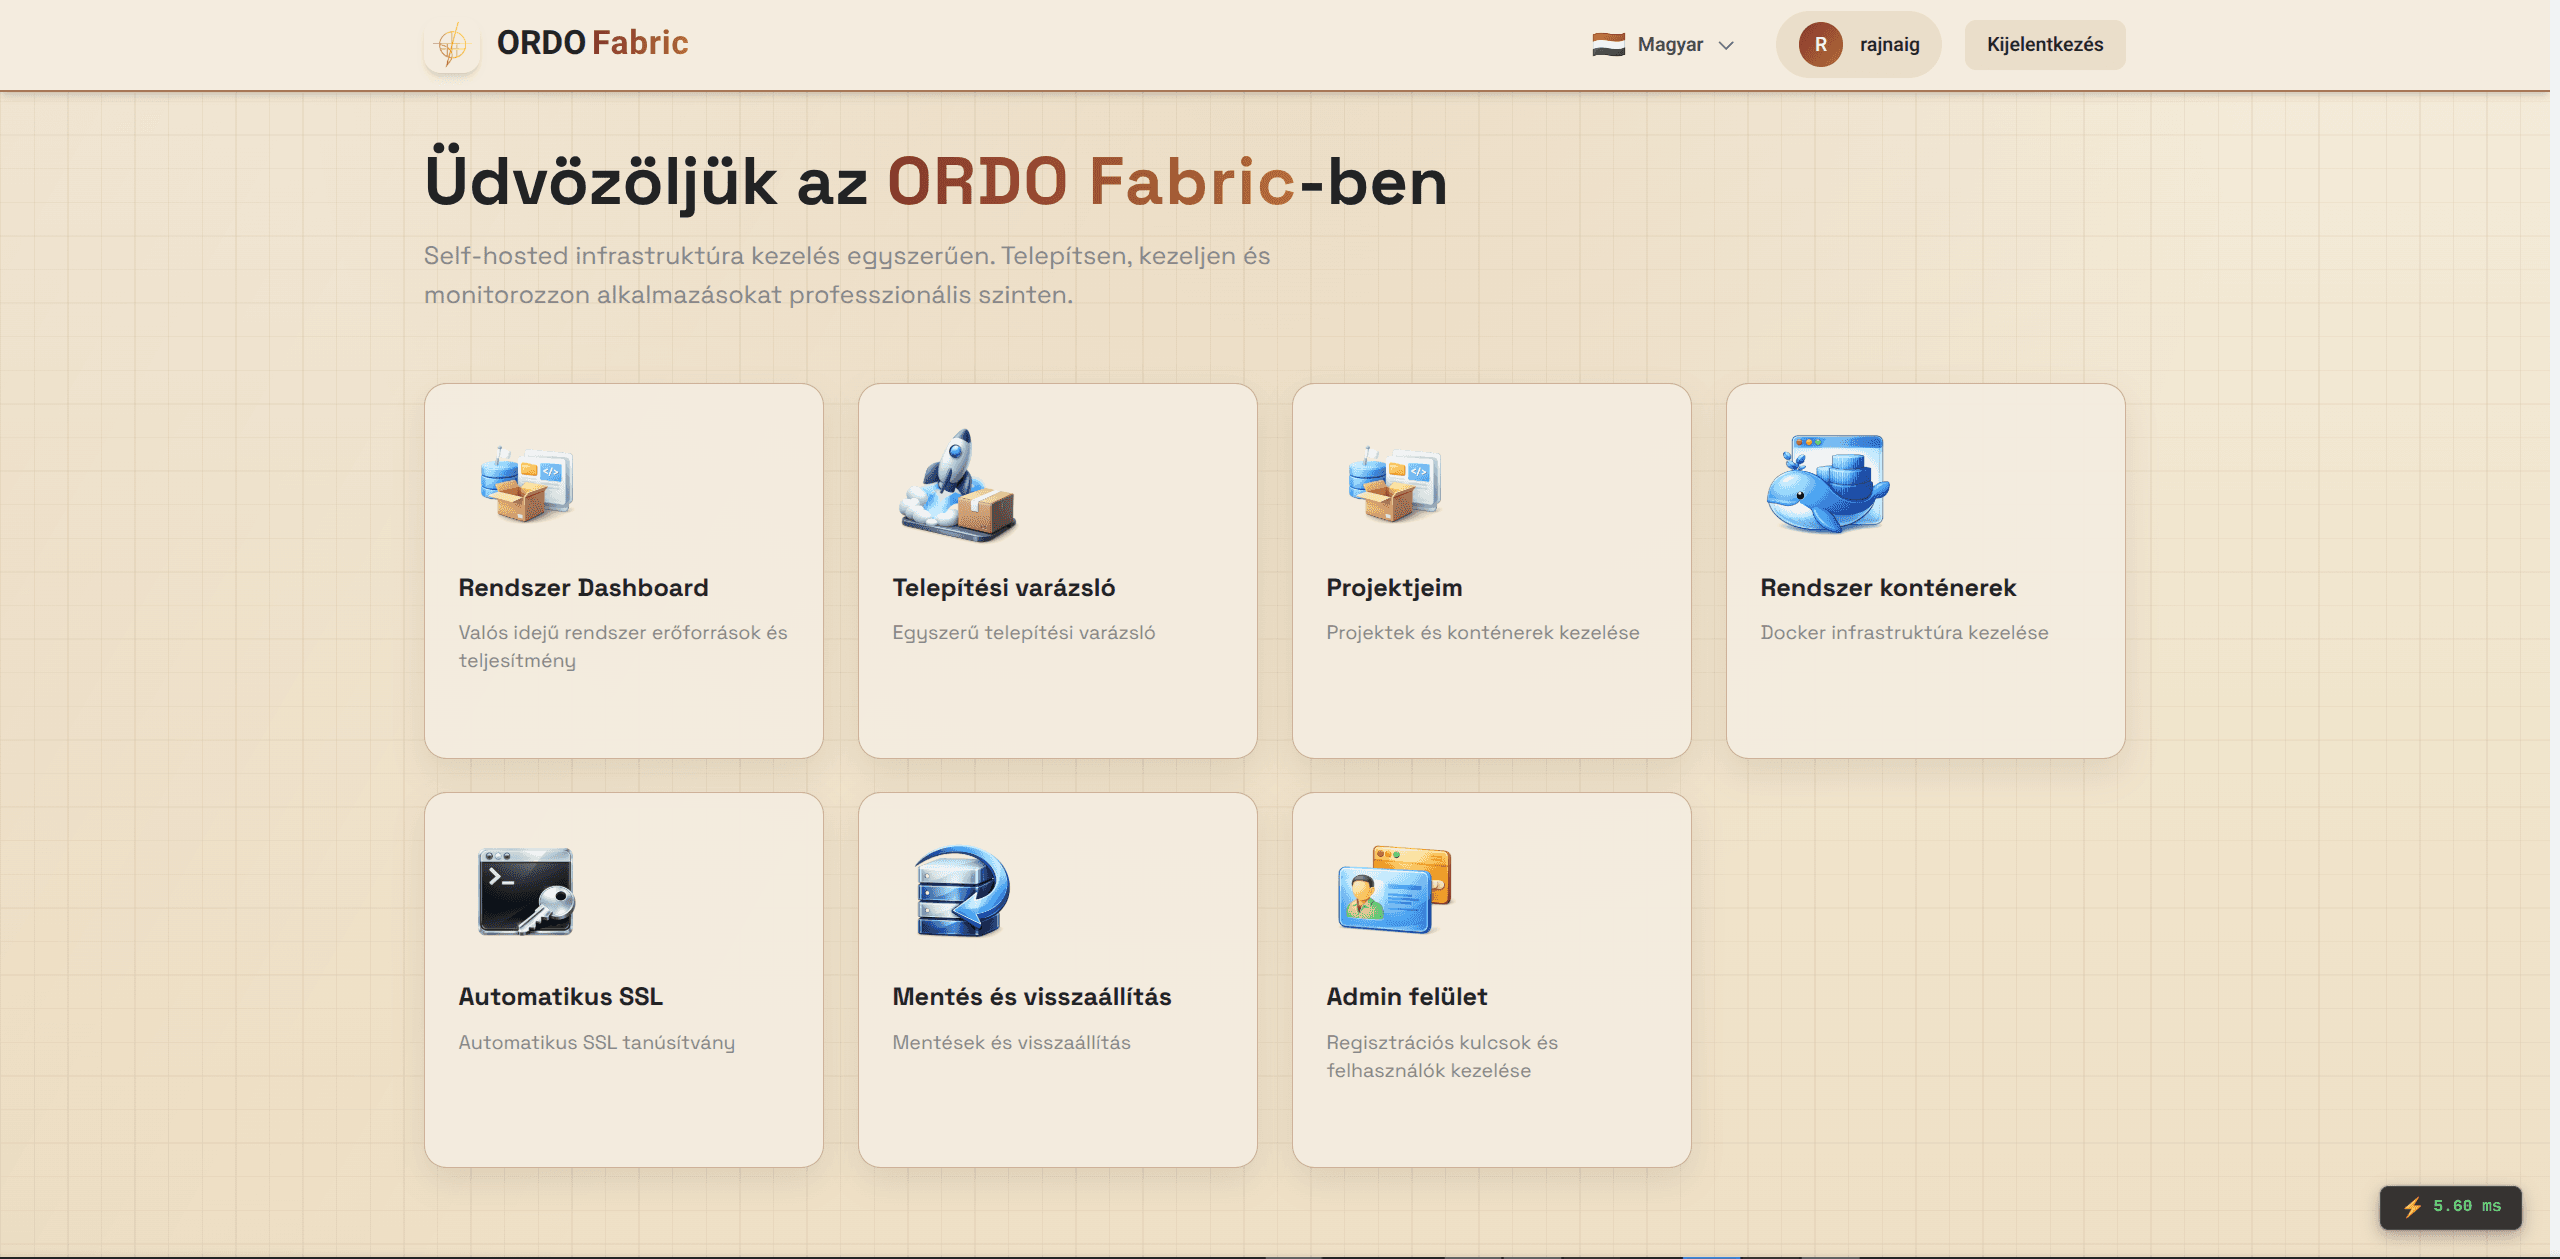
Task: Click the Hungarian flag icon in the header
Action: tap(1608, 43)
